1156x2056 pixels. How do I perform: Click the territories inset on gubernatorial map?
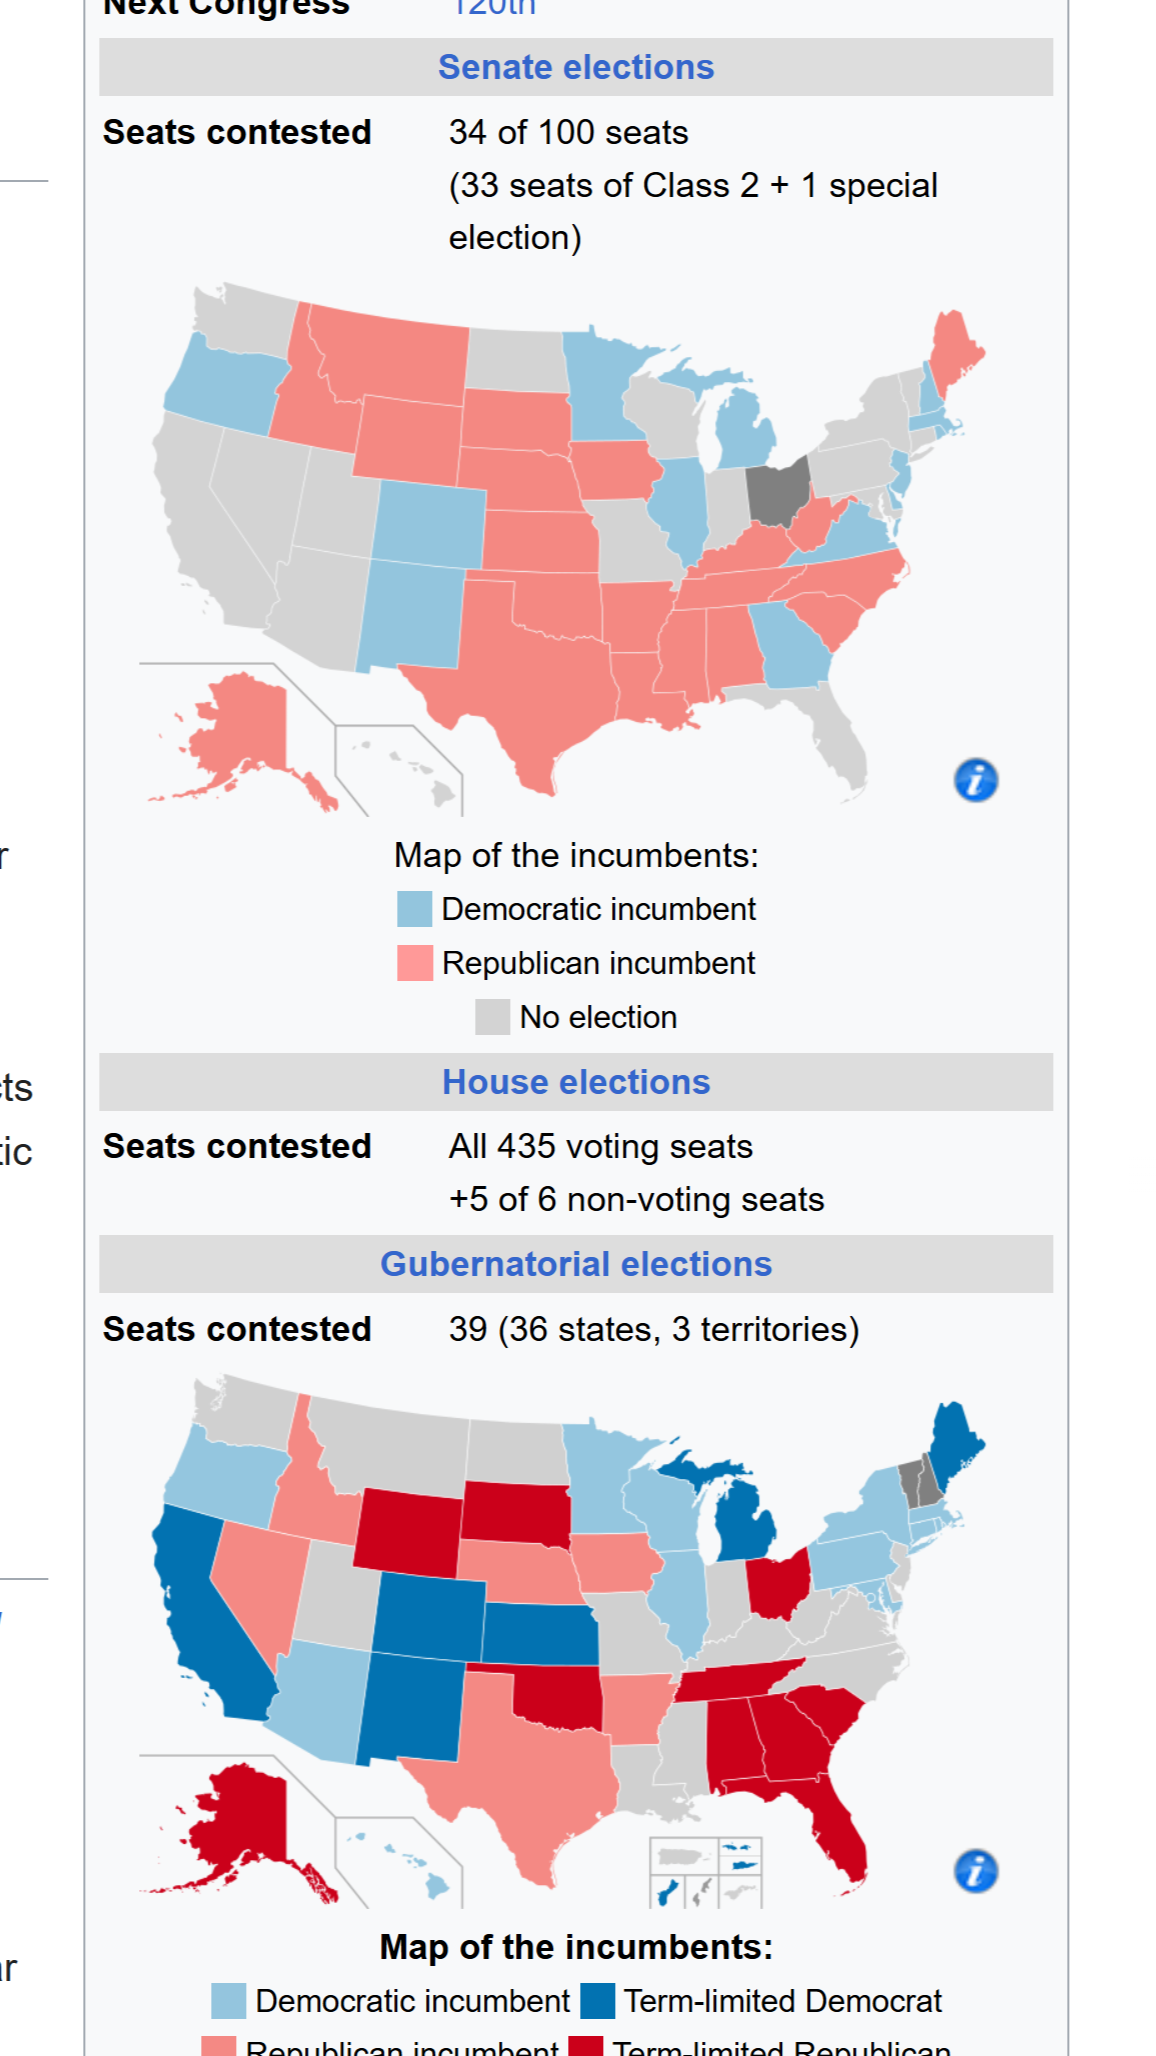click(706, 1872)
